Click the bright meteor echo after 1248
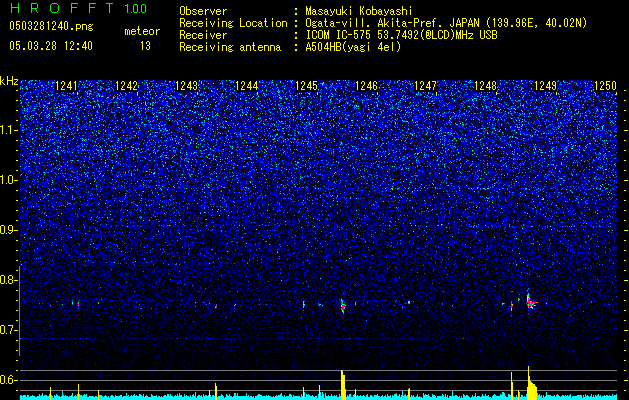629x400 pixels. (531, 302)
